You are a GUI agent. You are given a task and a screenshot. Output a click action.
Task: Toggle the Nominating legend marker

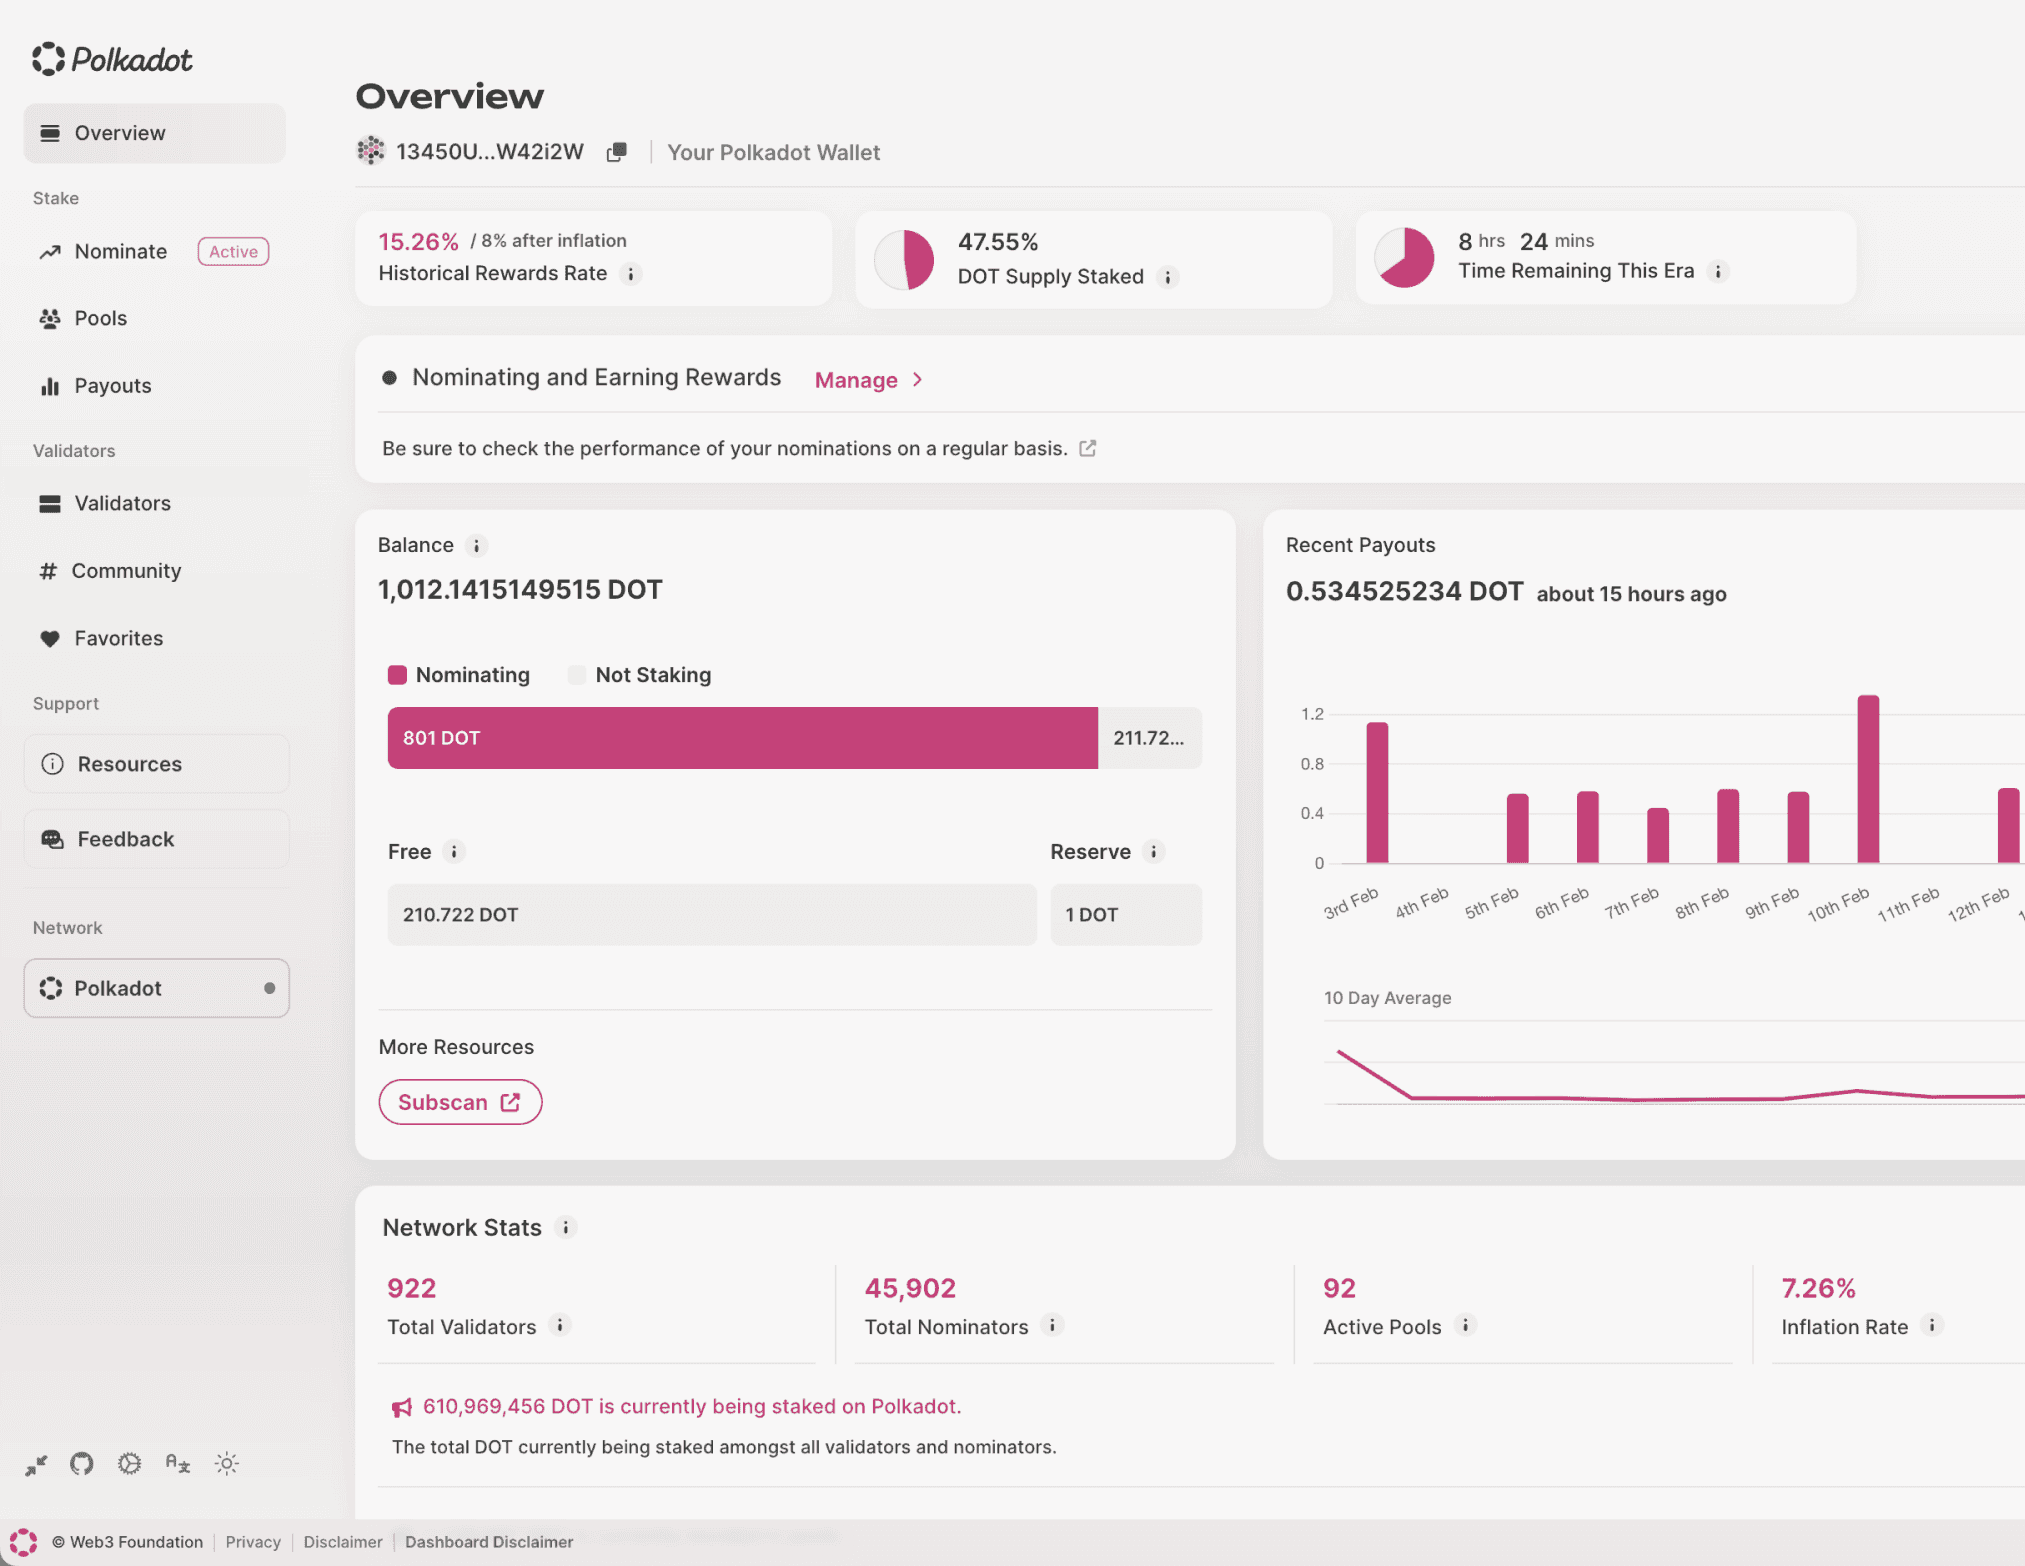point(397,675)
